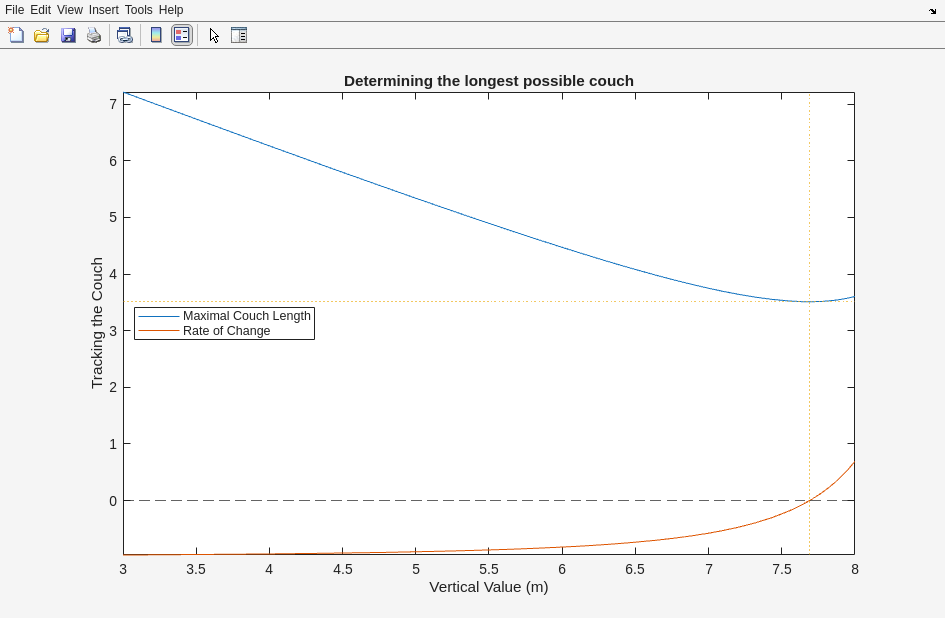Expand the Tools menu
This screenshot has height=618, width=945.
pyautogui.click(x=138, y=10)
